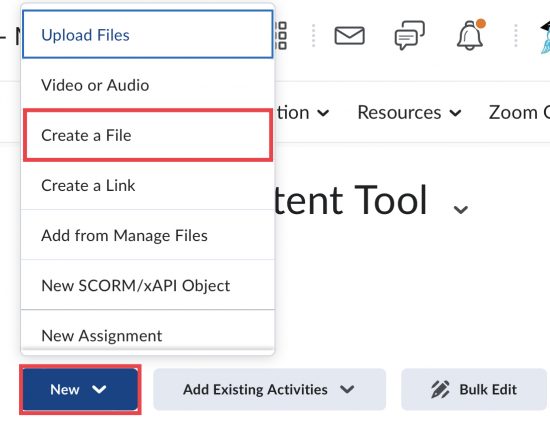This screenshot has width=550, height=424.
Task: Open the Message alerts envelope icon
Action: pyautogui.click(x=349, y=35)
